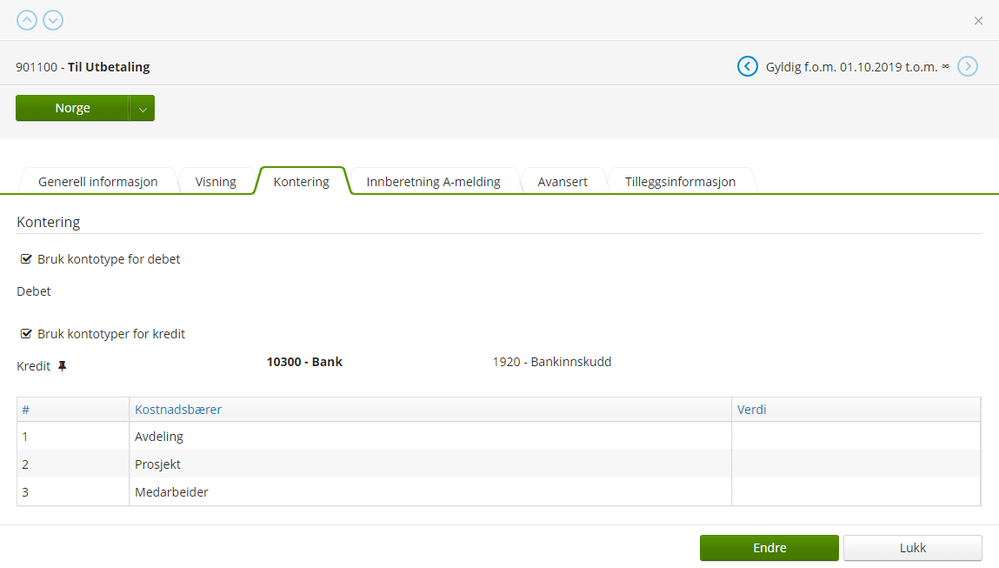Click the Norge country button
The width and height of the screenshot is (999, 568).
pos(73,108)
